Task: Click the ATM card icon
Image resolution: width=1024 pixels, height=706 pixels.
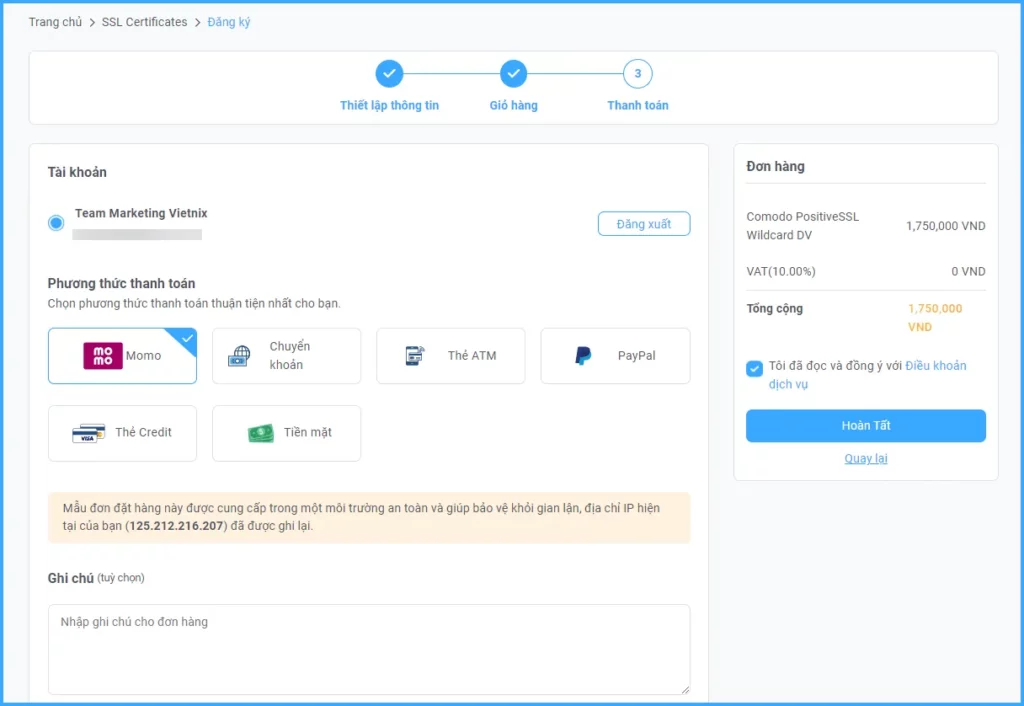Action: pyautogui.click(x=415, y=356)
